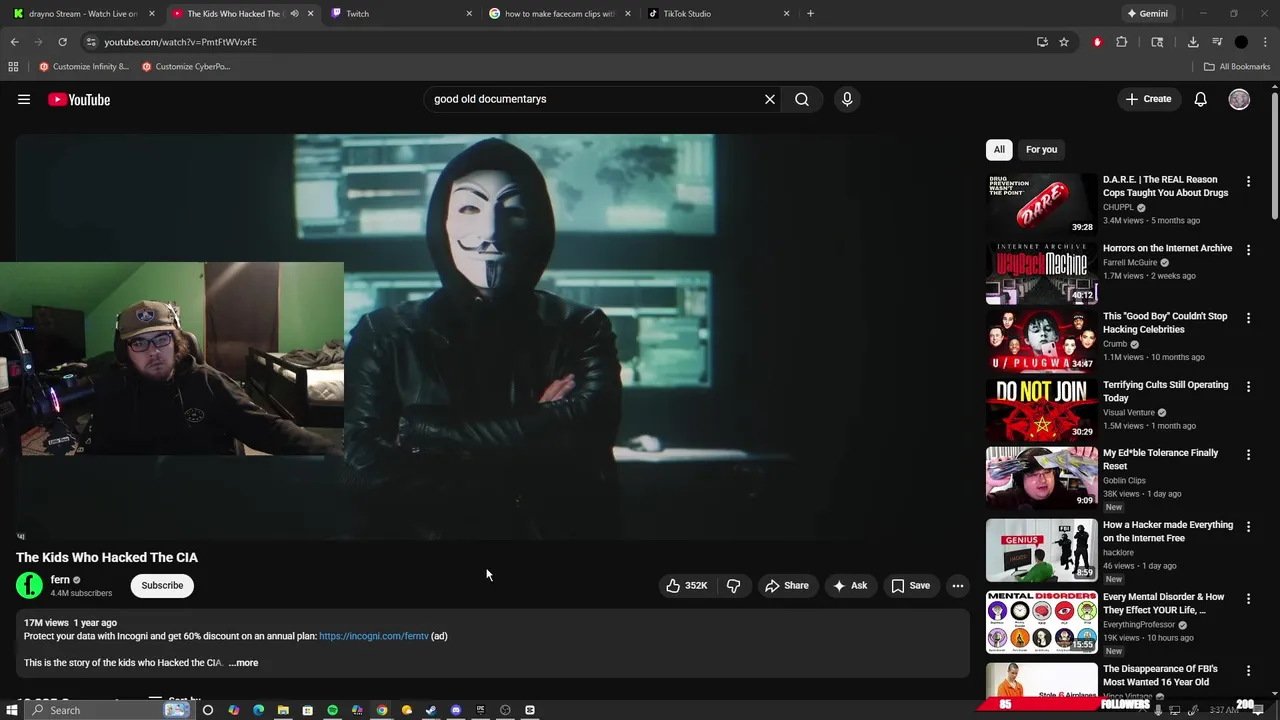Open the apps grid in bookmarks bar
Screen dimensions: 1280x720
(x=13, y=67)
